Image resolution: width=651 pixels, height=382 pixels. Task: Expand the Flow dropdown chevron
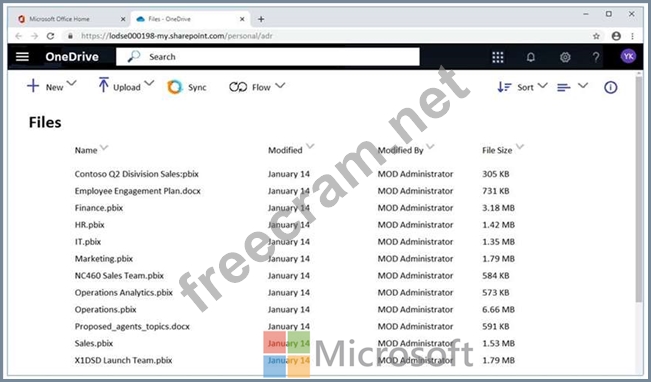tap(280, 85)
